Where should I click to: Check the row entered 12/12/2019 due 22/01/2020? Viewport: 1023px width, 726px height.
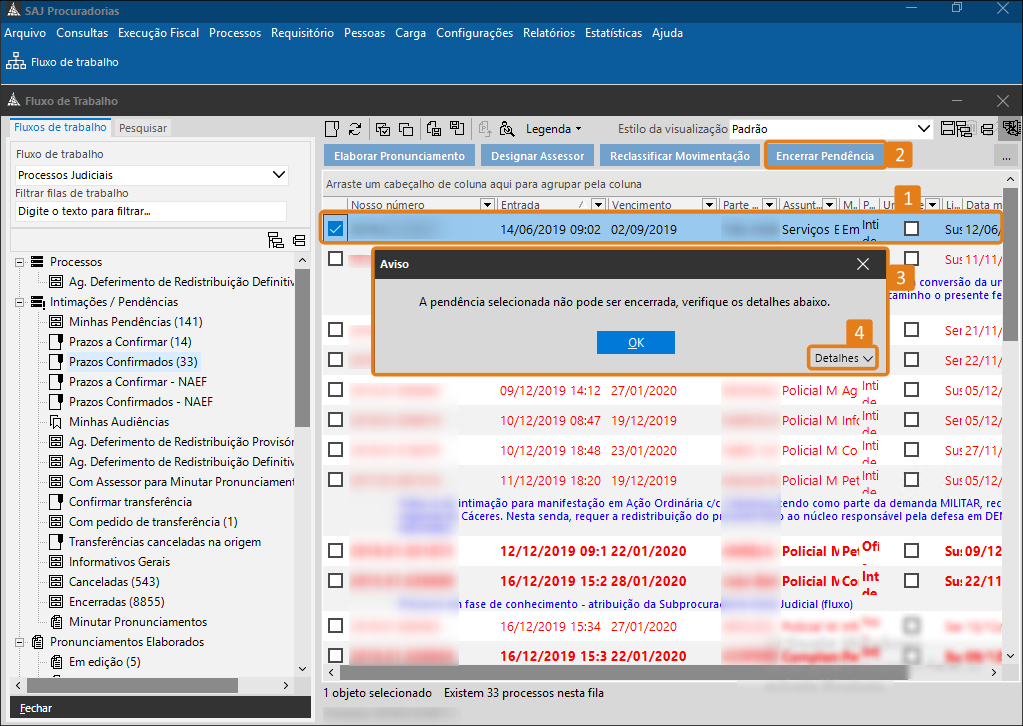pyautogui.click(x=335, y=551)
